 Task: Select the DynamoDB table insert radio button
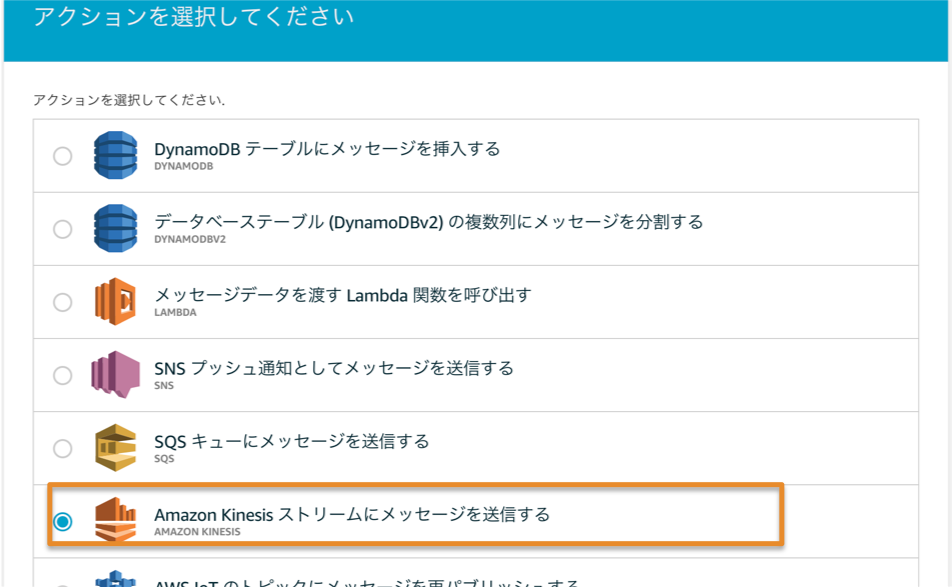(63, 156)
